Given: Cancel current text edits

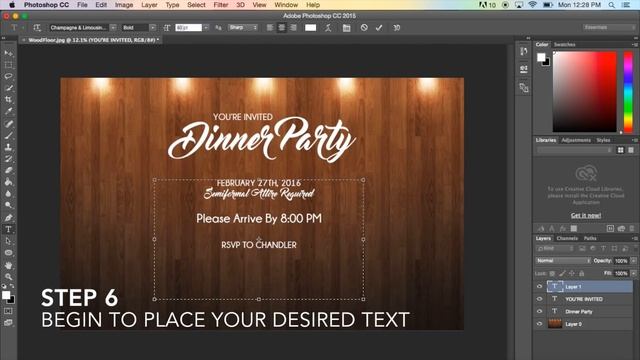Looking at the screenshot, I should coord(364,27).
